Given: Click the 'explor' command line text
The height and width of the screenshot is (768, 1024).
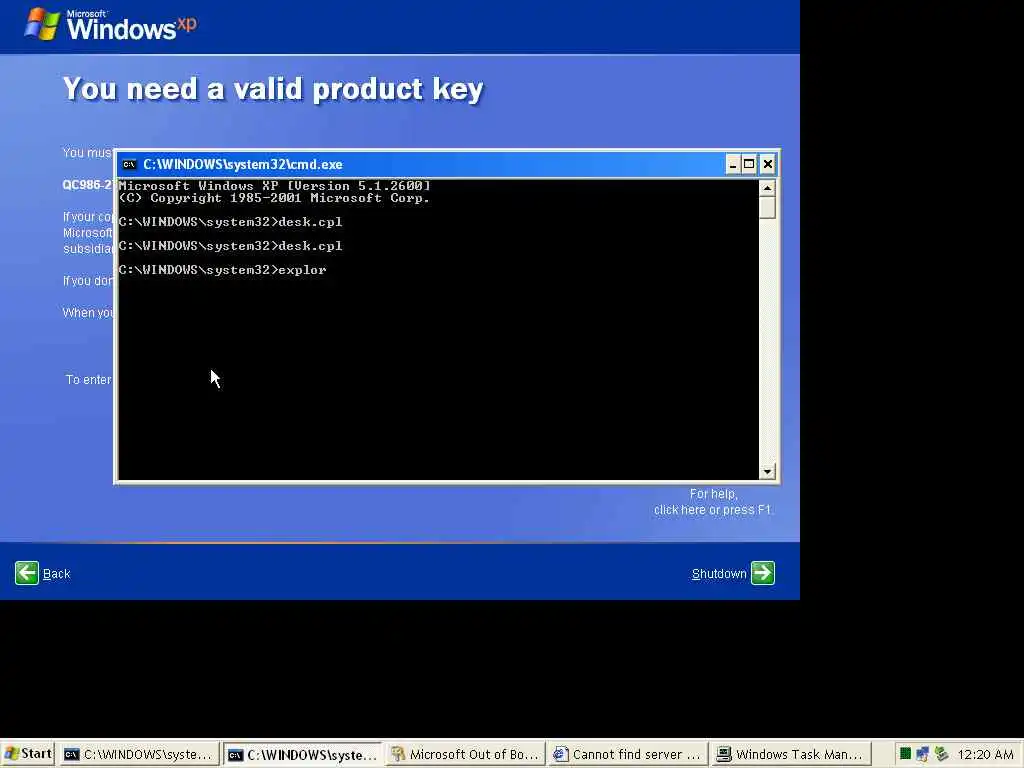Looking at the screenshot, I should (x=302, y=270).
